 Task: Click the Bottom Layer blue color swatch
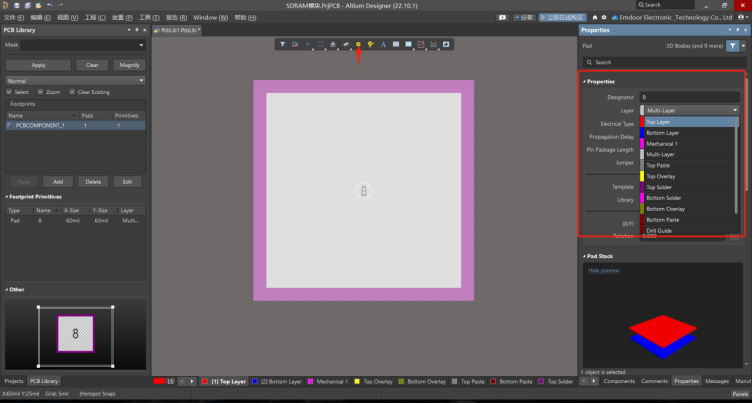254,381
